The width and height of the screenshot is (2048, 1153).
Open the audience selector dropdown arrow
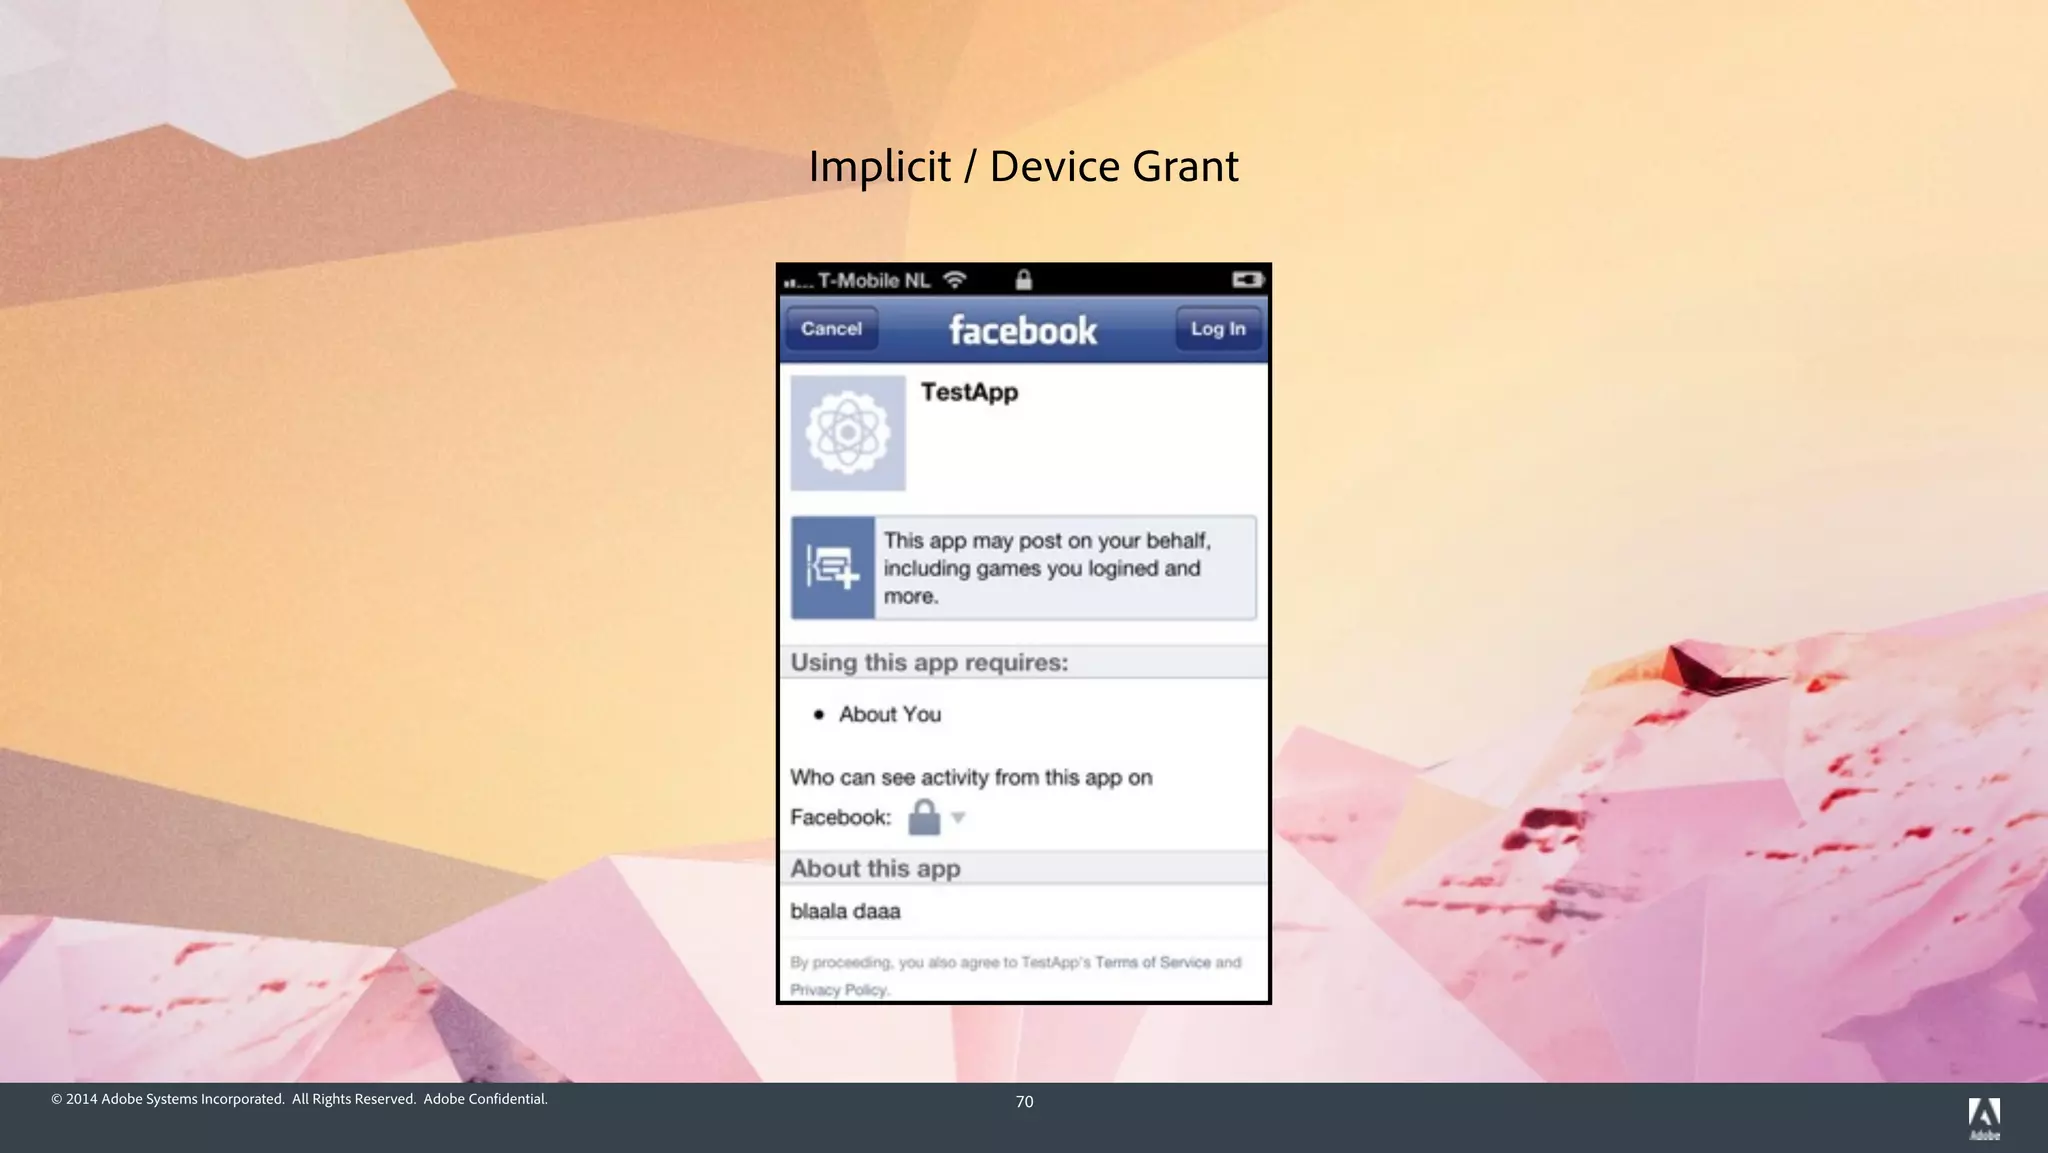(x=958, y=818)
